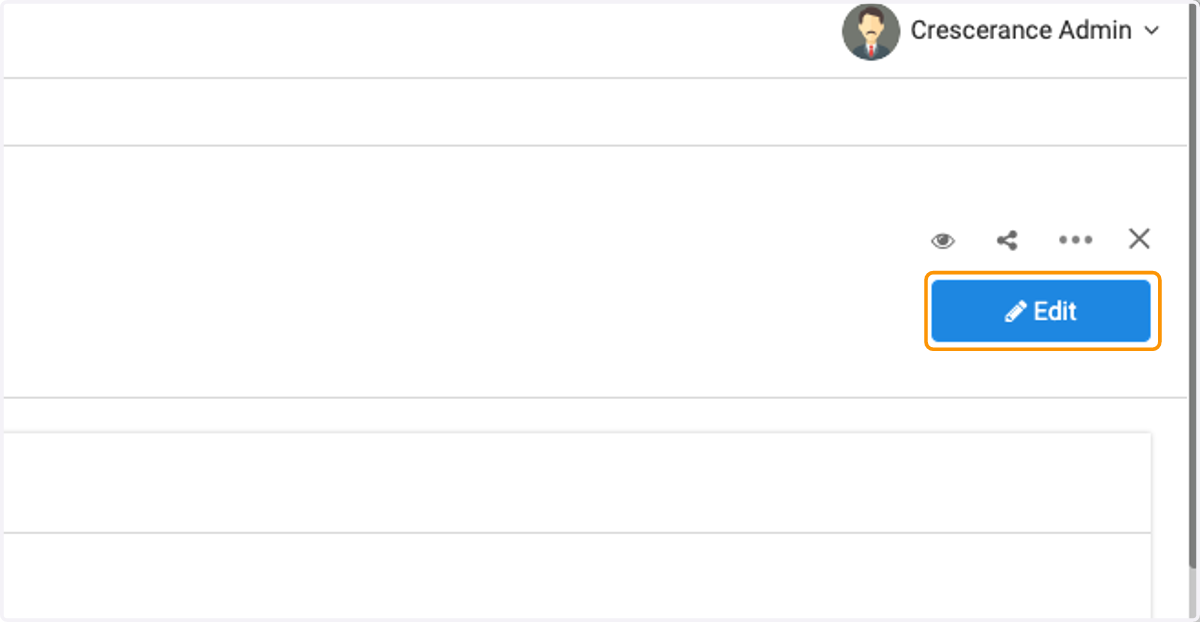This screenshot has height=622, width=1200.
Task: Open the three-dot more options menu
Action: click(x=1075, y=240)
